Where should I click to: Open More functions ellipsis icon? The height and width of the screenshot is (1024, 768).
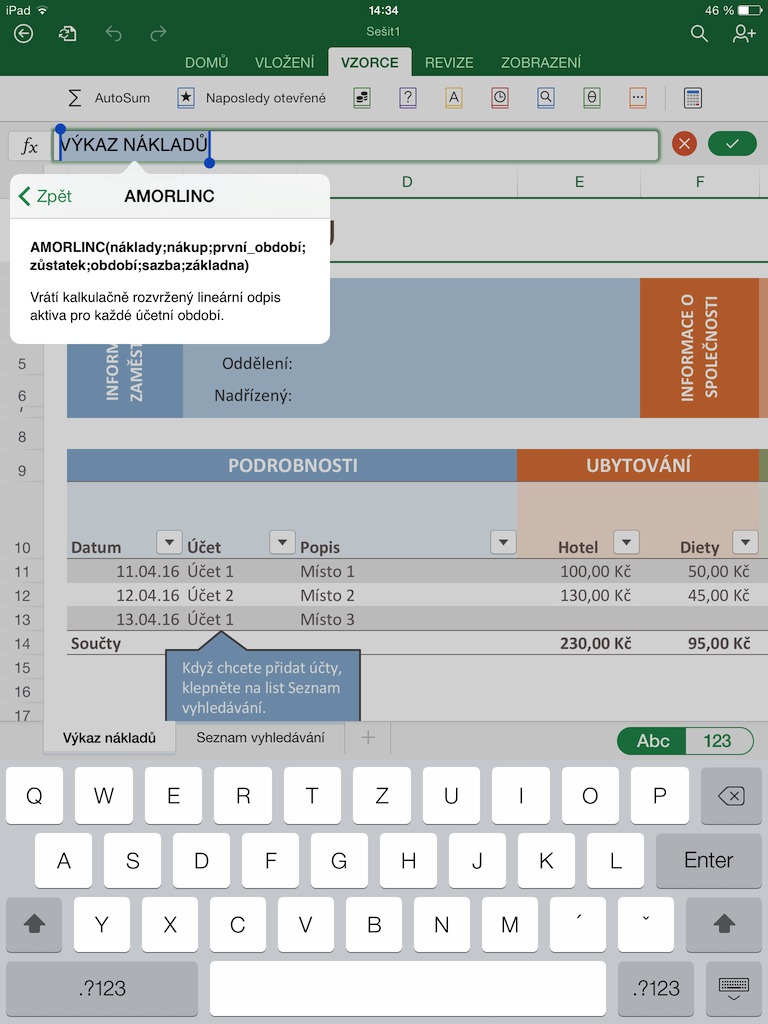pyautogui.click(x=638, y=98)
